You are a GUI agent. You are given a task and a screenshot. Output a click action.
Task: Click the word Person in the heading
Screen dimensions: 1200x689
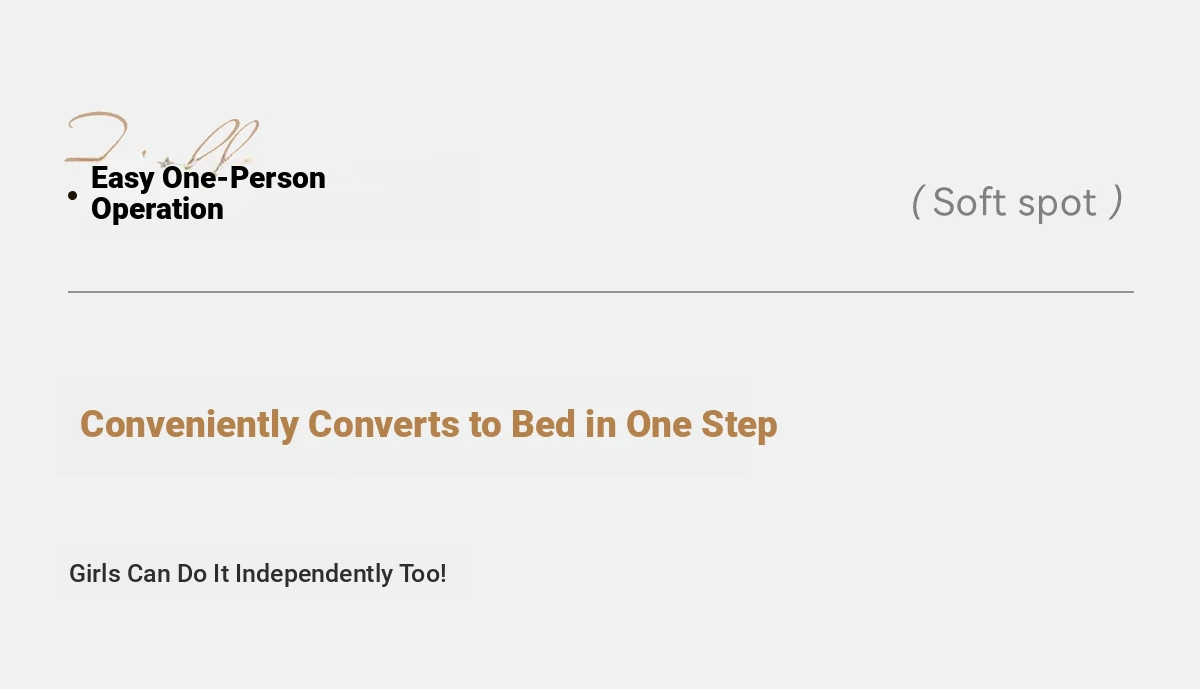pyautogui.click(x=281, y=178)
